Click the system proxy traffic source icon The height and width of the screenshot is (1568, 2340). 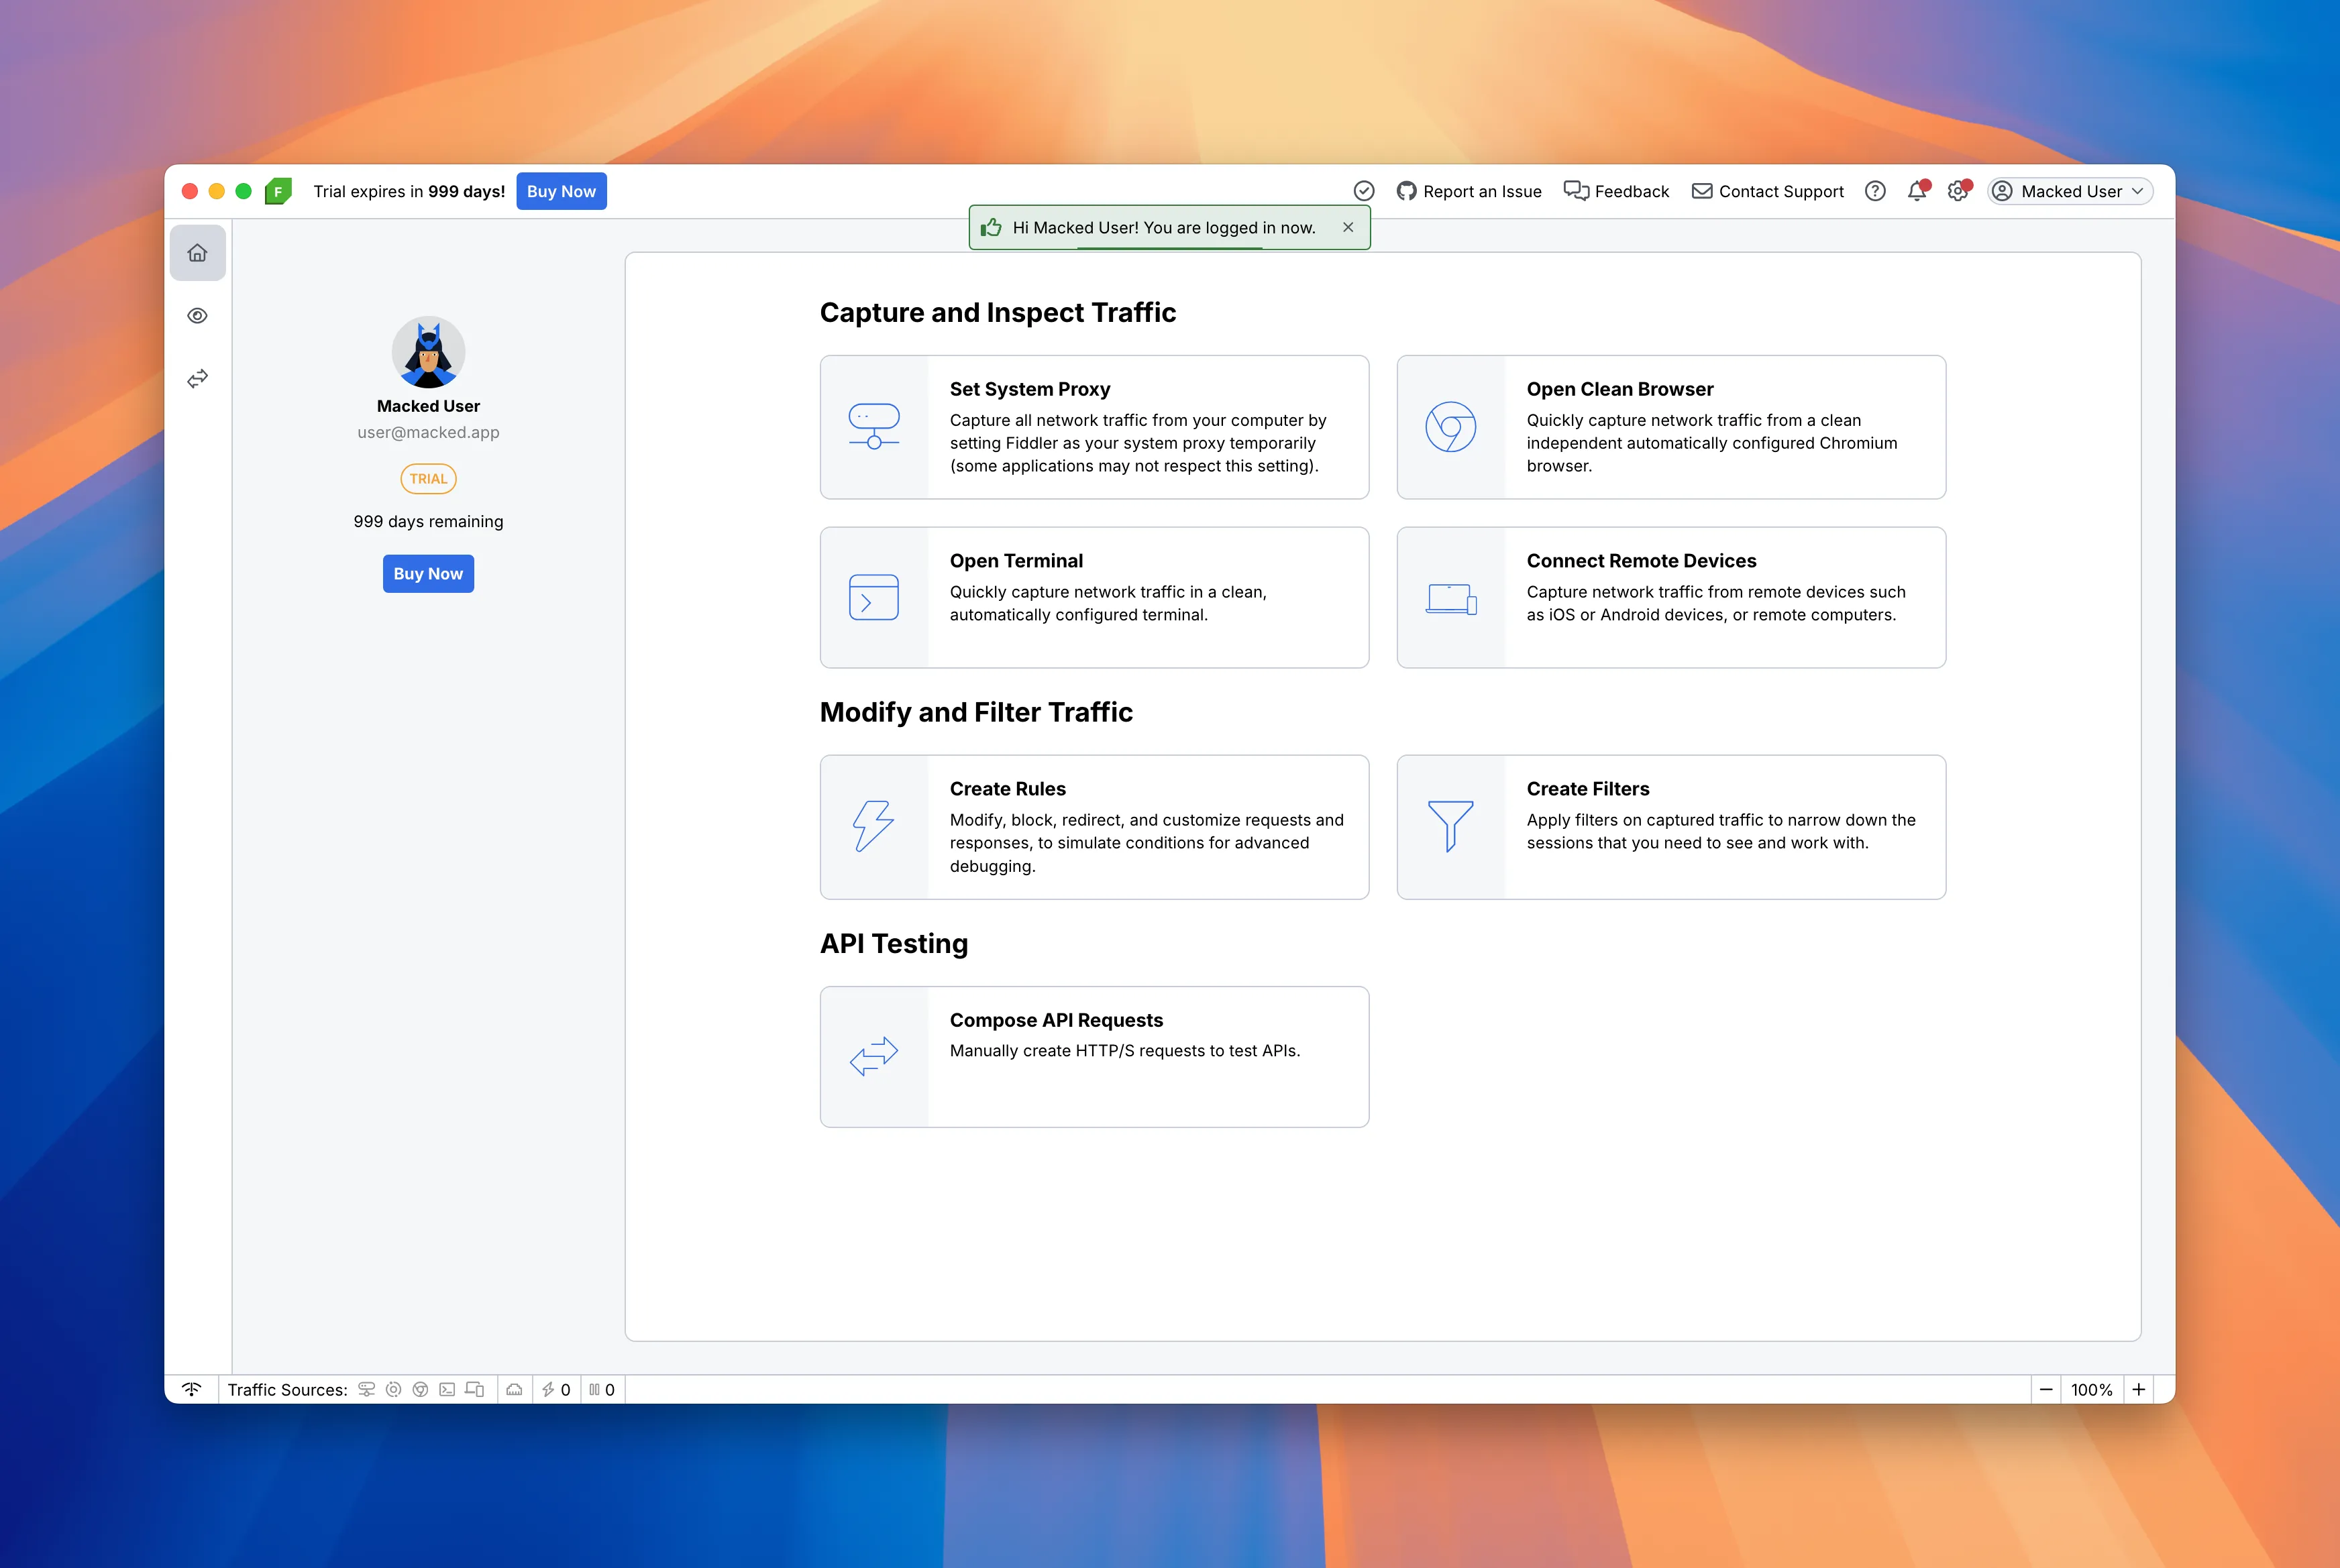tap(367, 1389)
